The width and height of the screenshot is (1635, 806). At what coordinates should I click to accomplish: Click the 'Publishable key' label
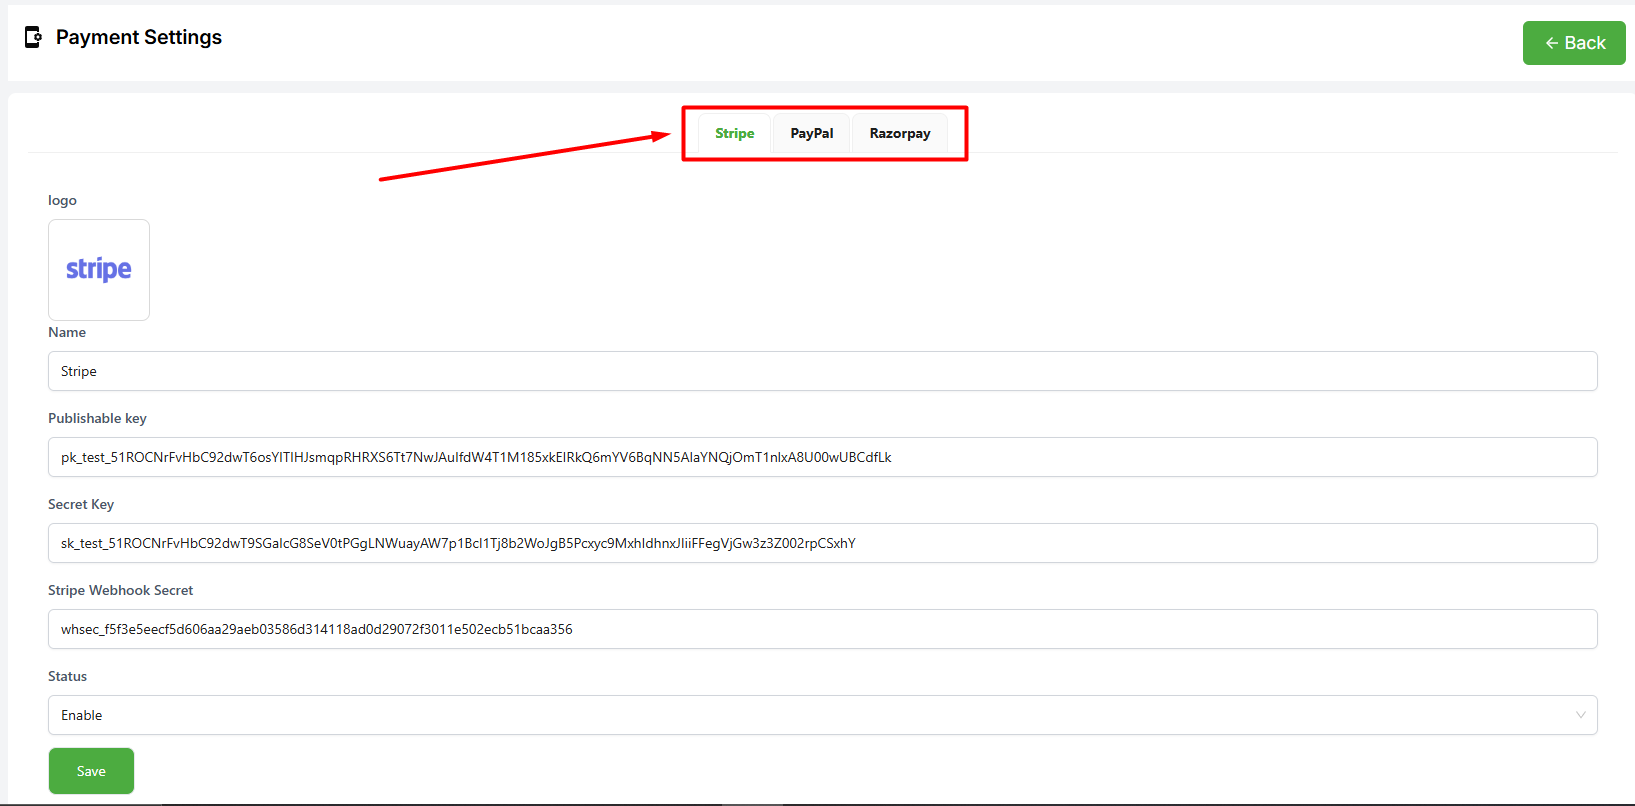97,418
